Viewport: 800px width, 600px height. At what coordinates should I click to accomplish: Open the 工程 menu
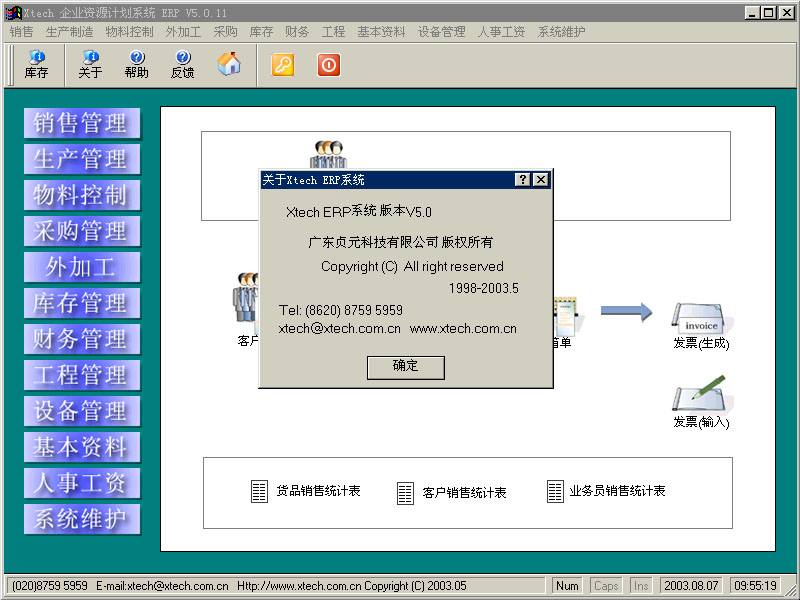tap(333, 32)
